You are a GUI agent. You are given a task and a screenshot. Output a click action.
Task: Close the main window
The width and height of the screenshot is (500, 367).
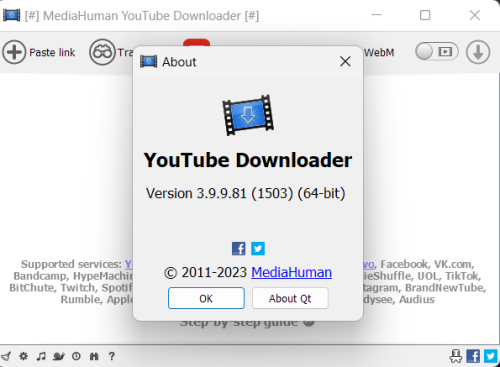(x=475, y=15)
